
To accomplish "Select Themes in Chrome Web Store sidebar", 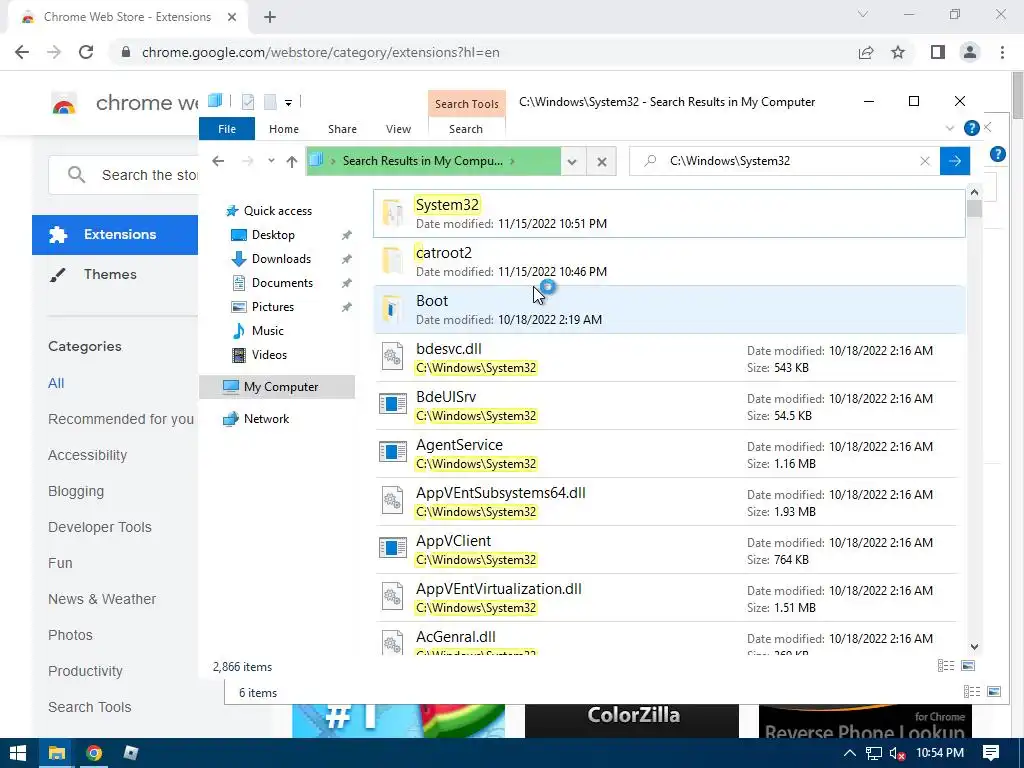I will [x=110, y=274].
